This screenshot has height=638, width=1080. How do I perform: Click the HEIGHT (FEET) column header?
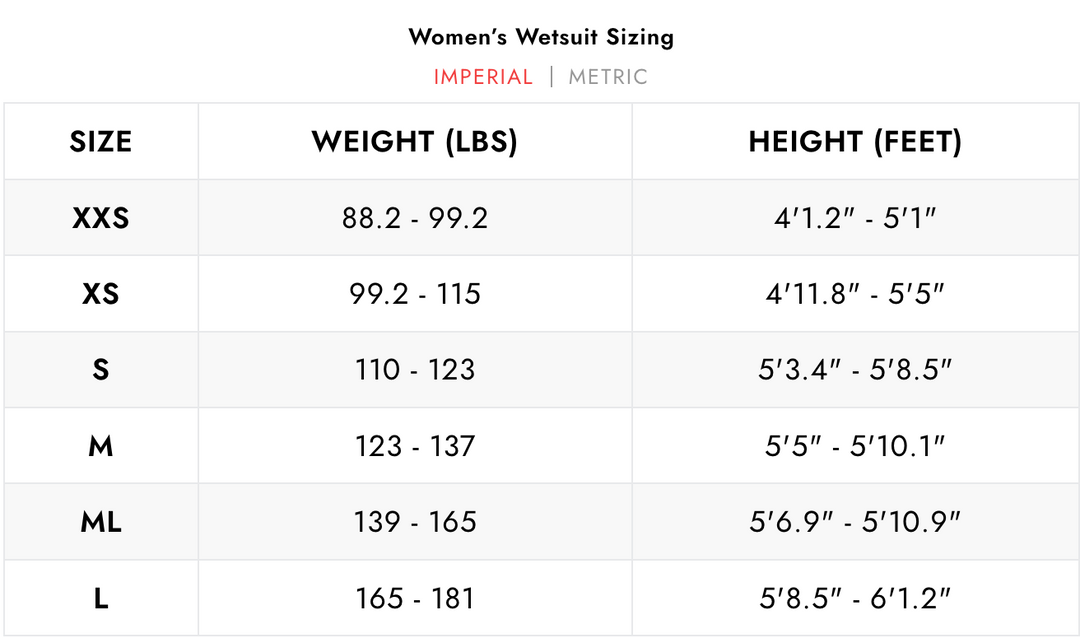[855, 141]
